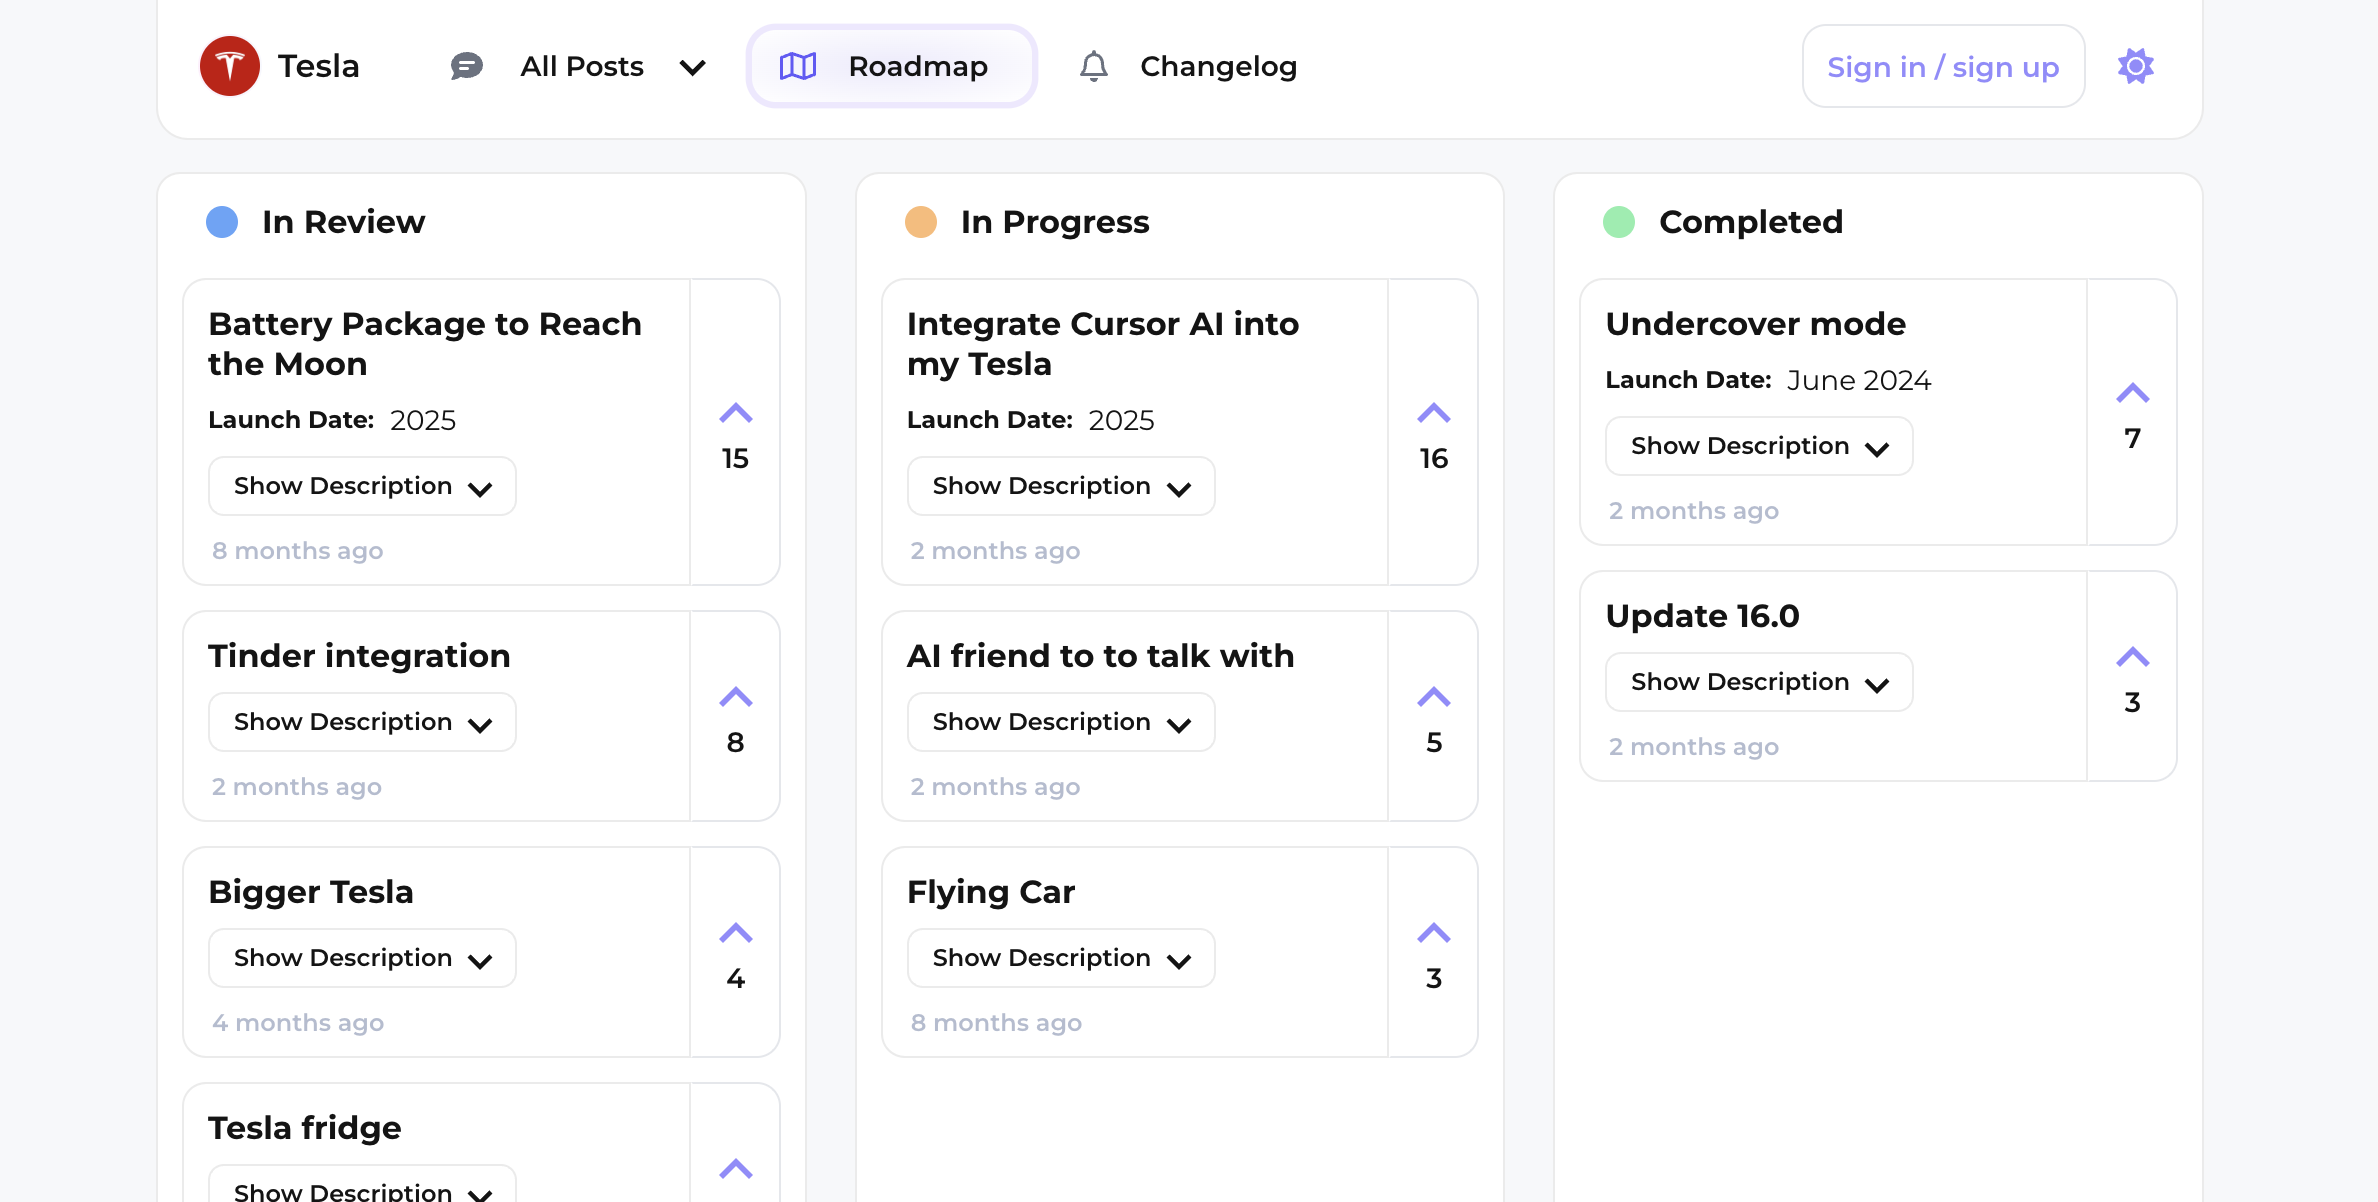The image size is (2378, 1202).
Task: Toggle upvote on Bigger Tesla
Action: point(735,931)
